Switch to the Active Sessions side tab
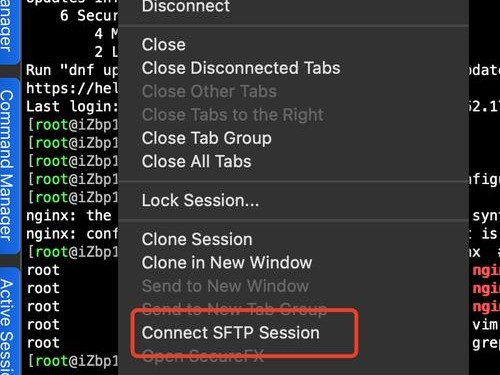Image resolution: width=500 pixels, height=375 pixels. click(9, 322)
